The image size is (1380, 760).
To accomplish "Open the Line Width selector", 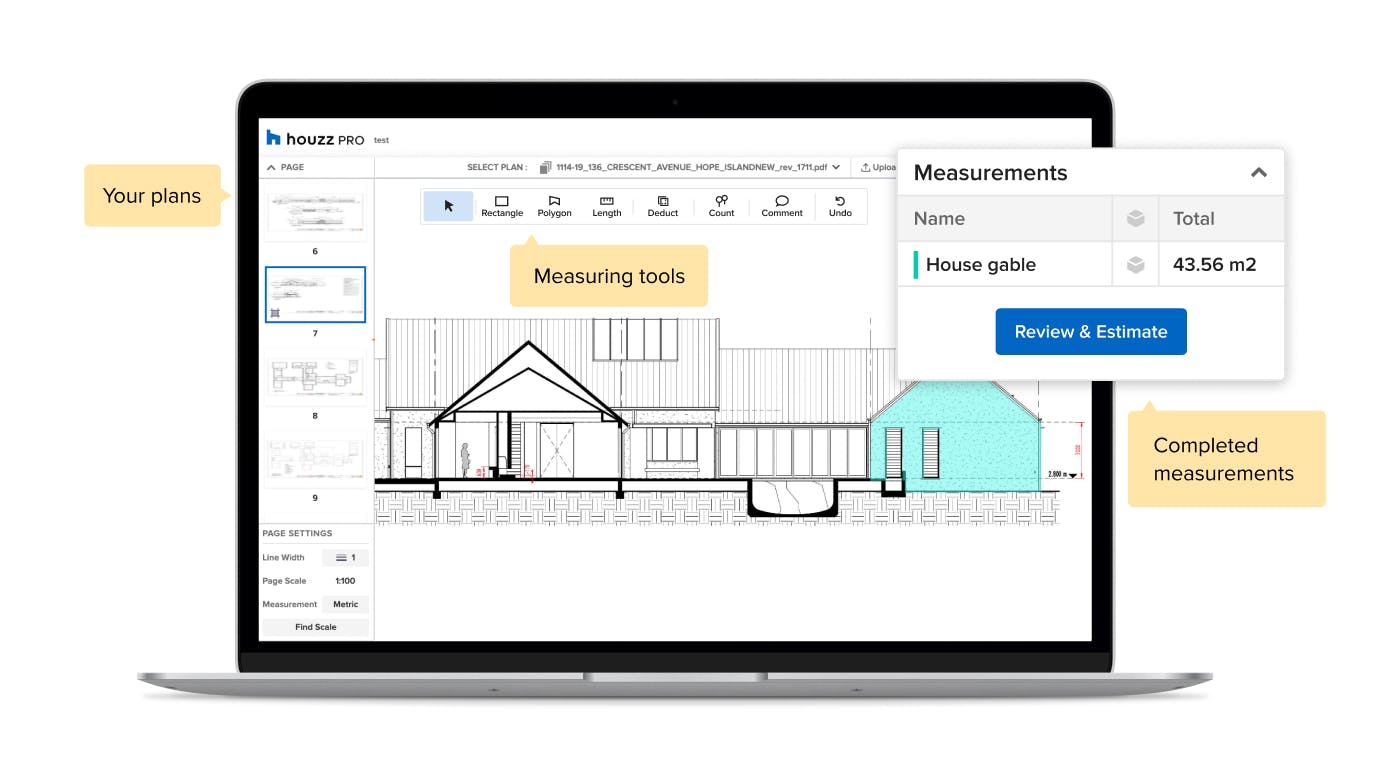I will pos(345,558).
